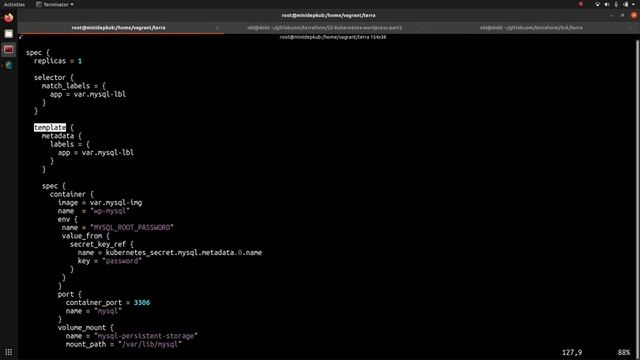Click the microphone indicator in top bar
Image resolution: width=640 pixels, height=360 pixels.
[x=616, y=4]
